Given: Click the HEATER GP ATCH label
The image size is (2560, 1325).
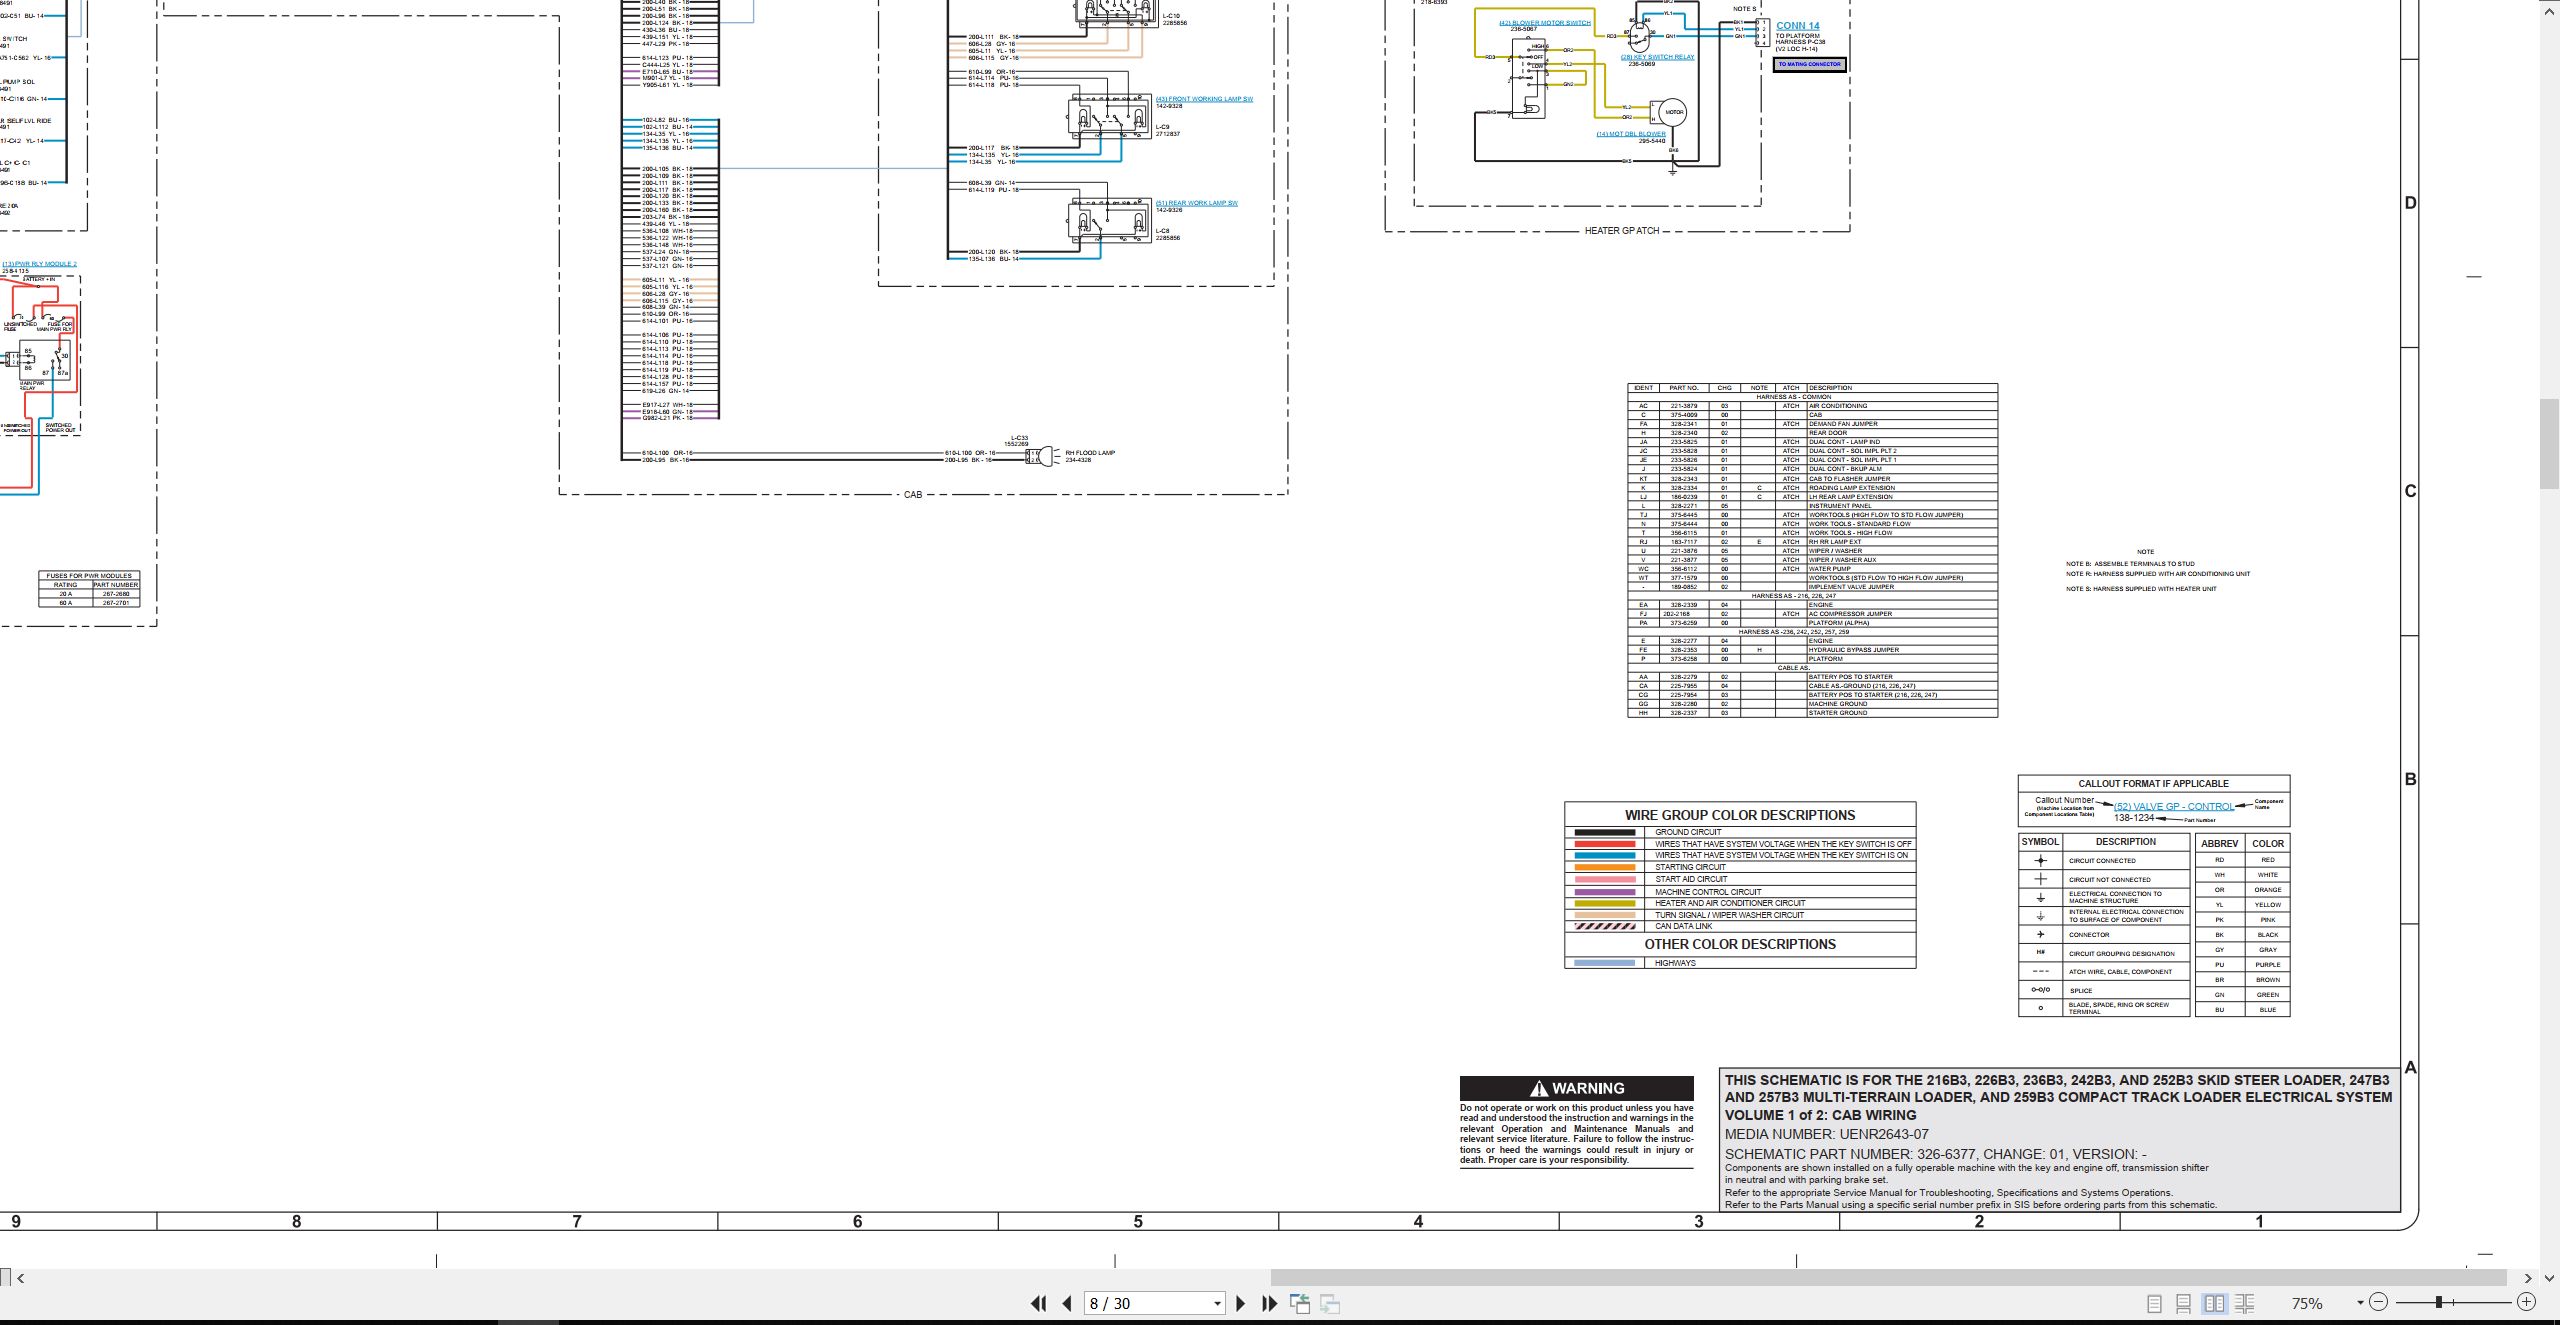Looking at the screenshot, I should click(1622, 231).
